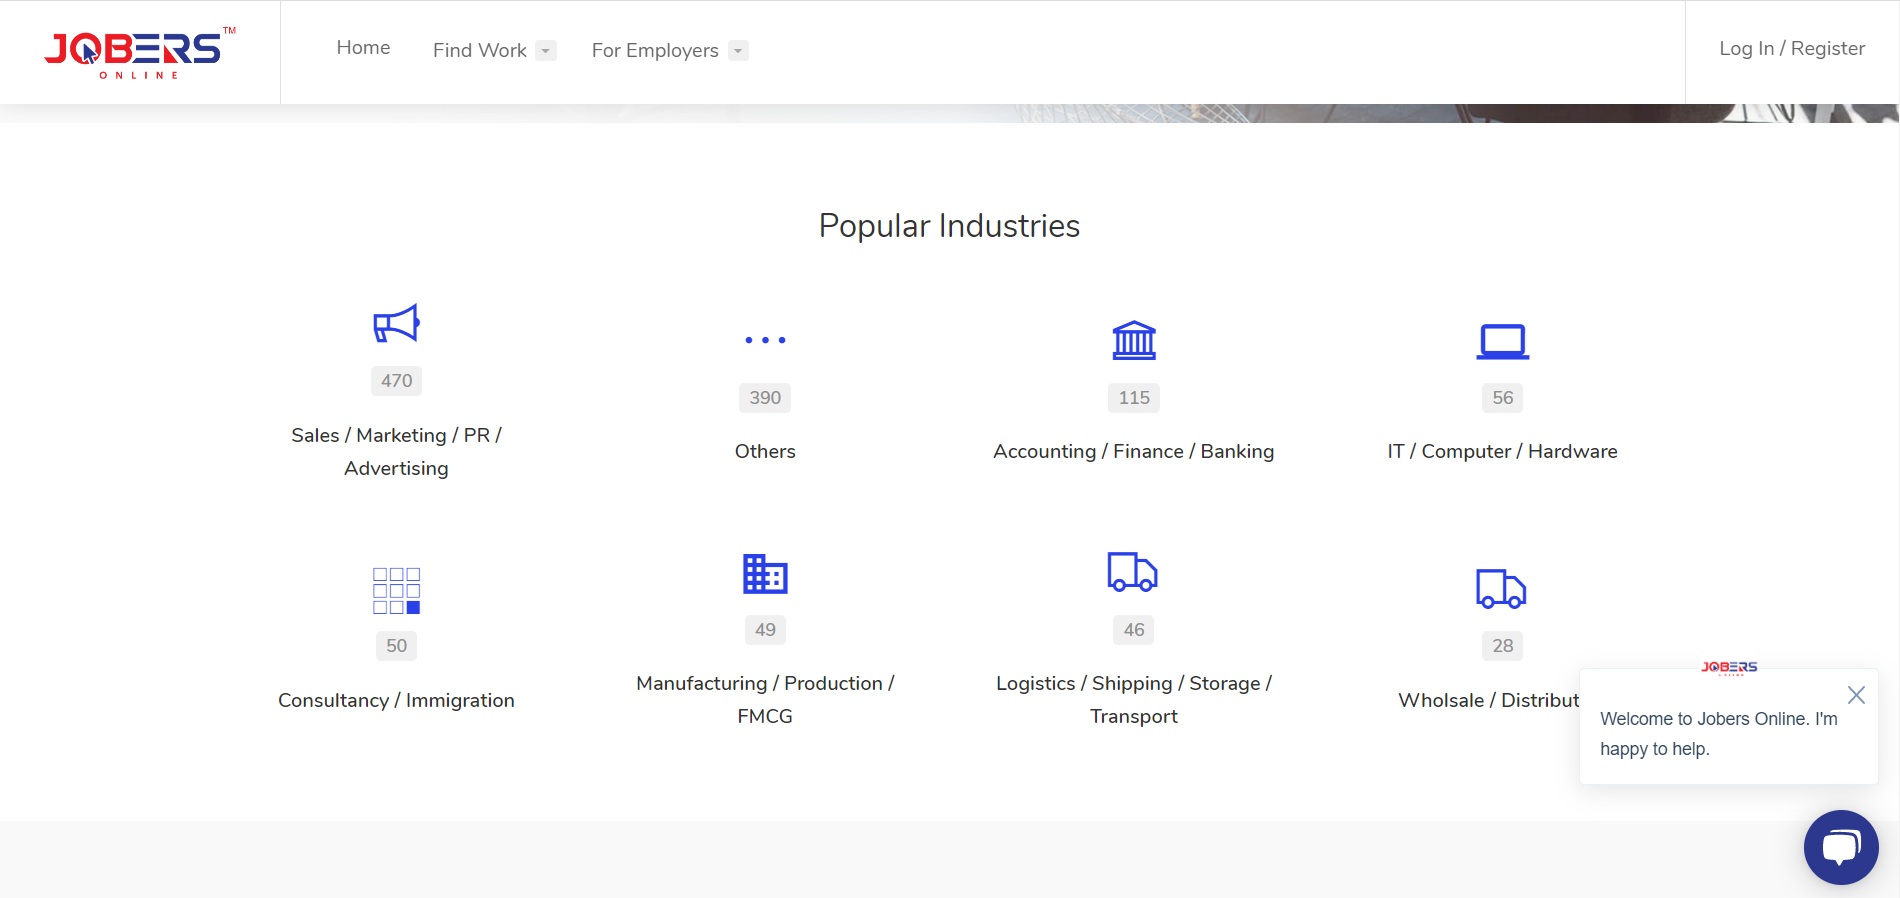Click the bank building Accounting icon
The width and height of the screenshot is (1900, 898).
point(1134,340)
